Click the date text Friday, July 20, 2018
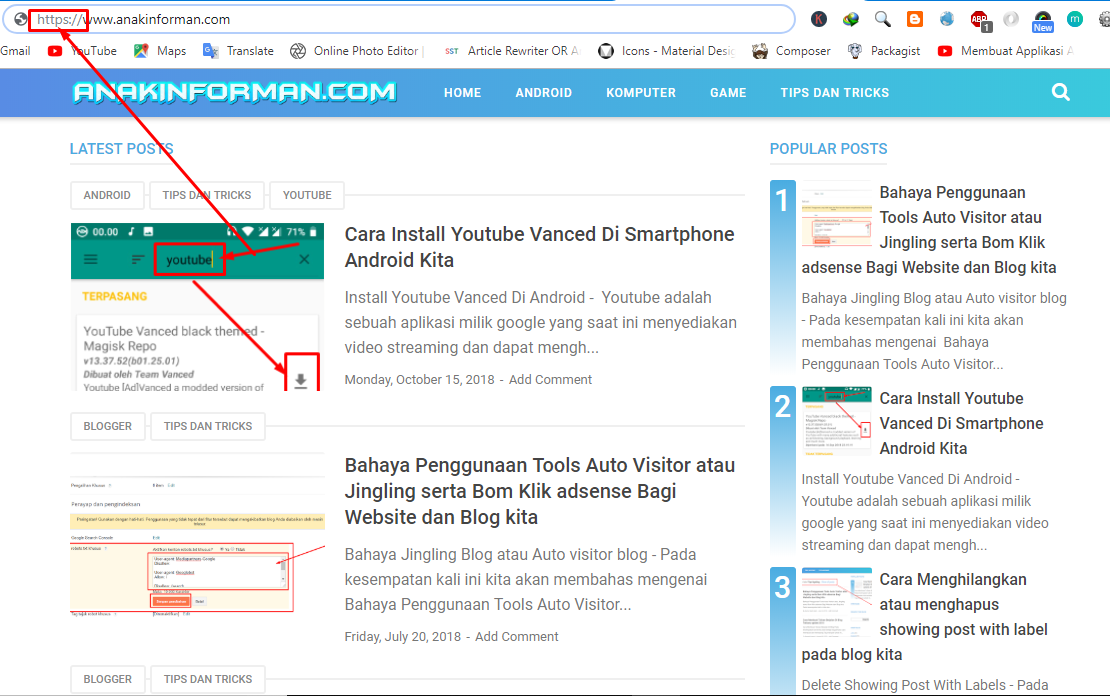 click(x=402, y=637)
